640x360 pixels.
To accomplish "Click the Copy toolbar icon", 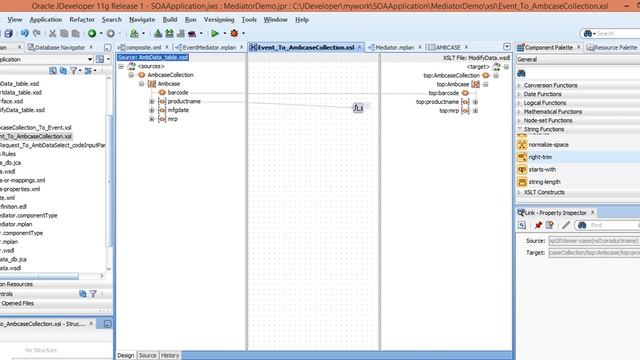I will pyautogui.click(x=64, y=33).
